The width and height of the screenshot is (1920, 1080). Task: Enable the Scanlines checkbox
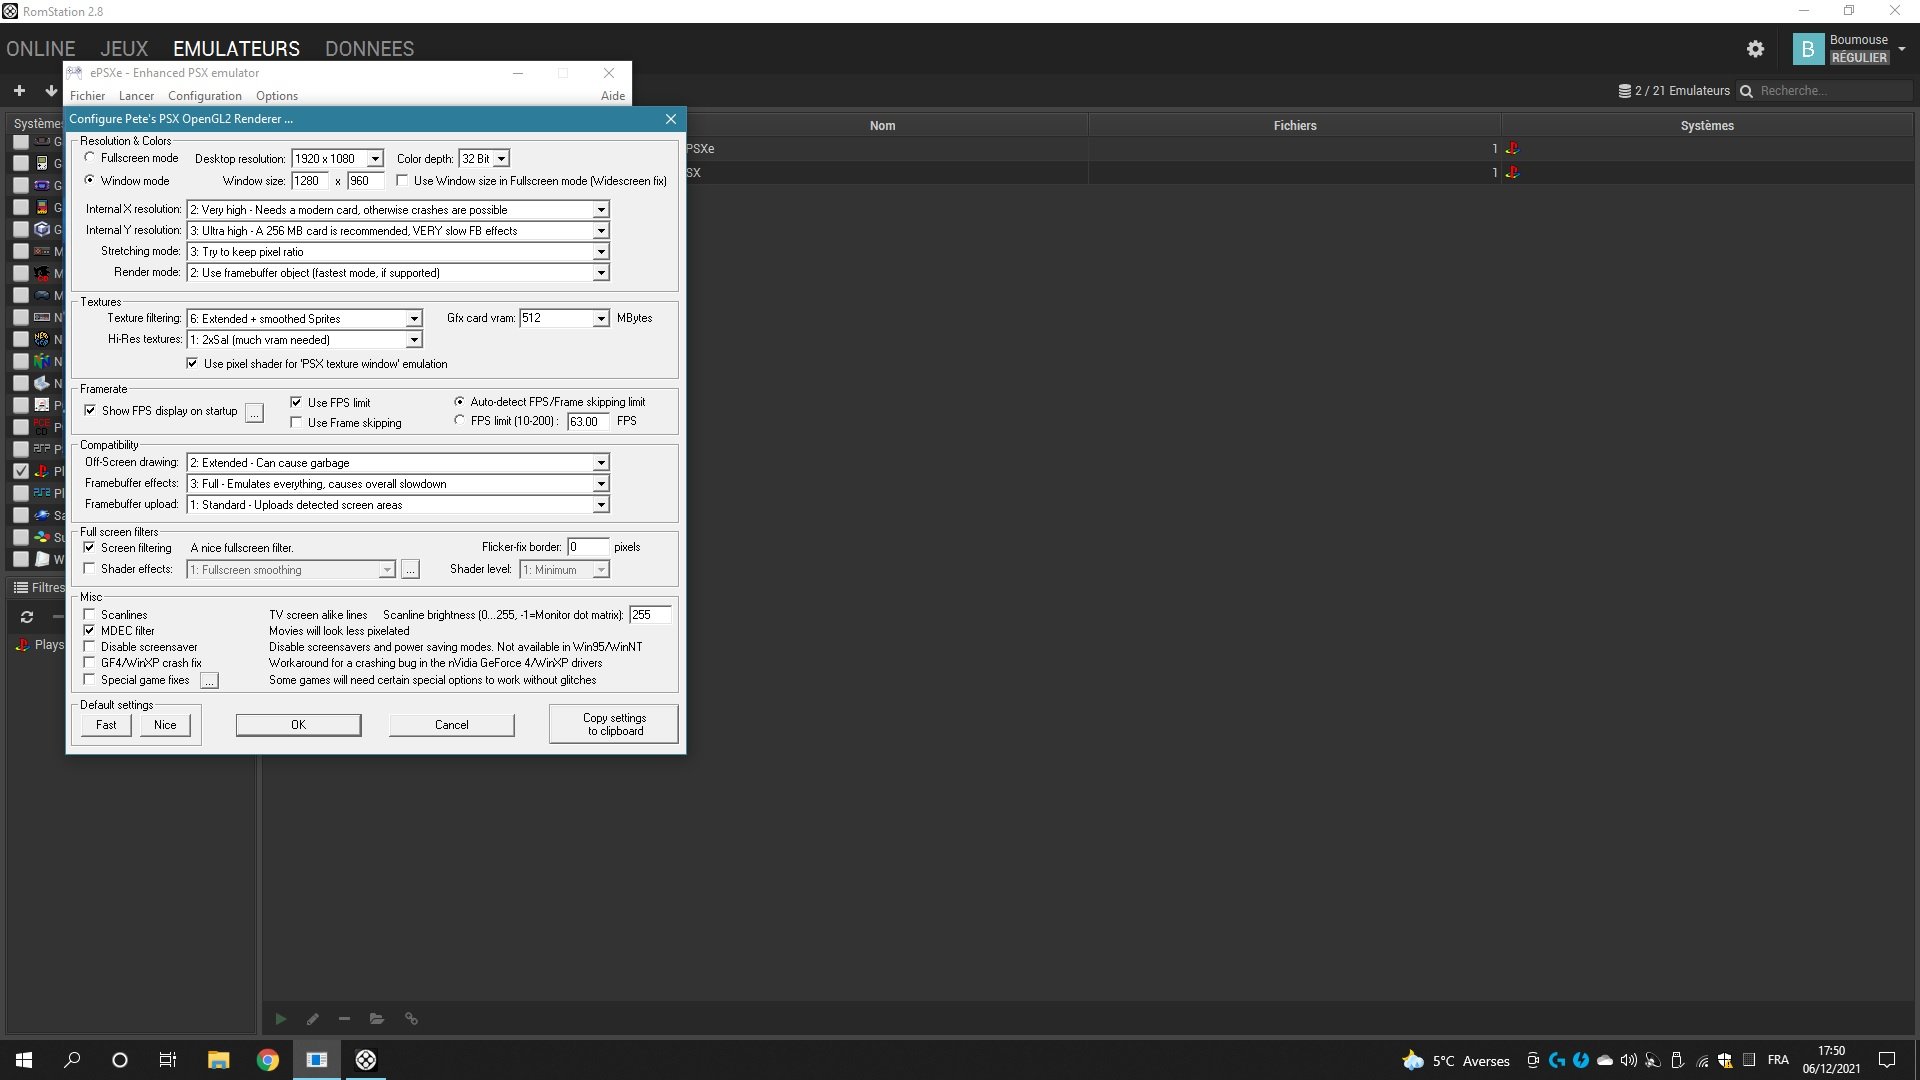90,615
